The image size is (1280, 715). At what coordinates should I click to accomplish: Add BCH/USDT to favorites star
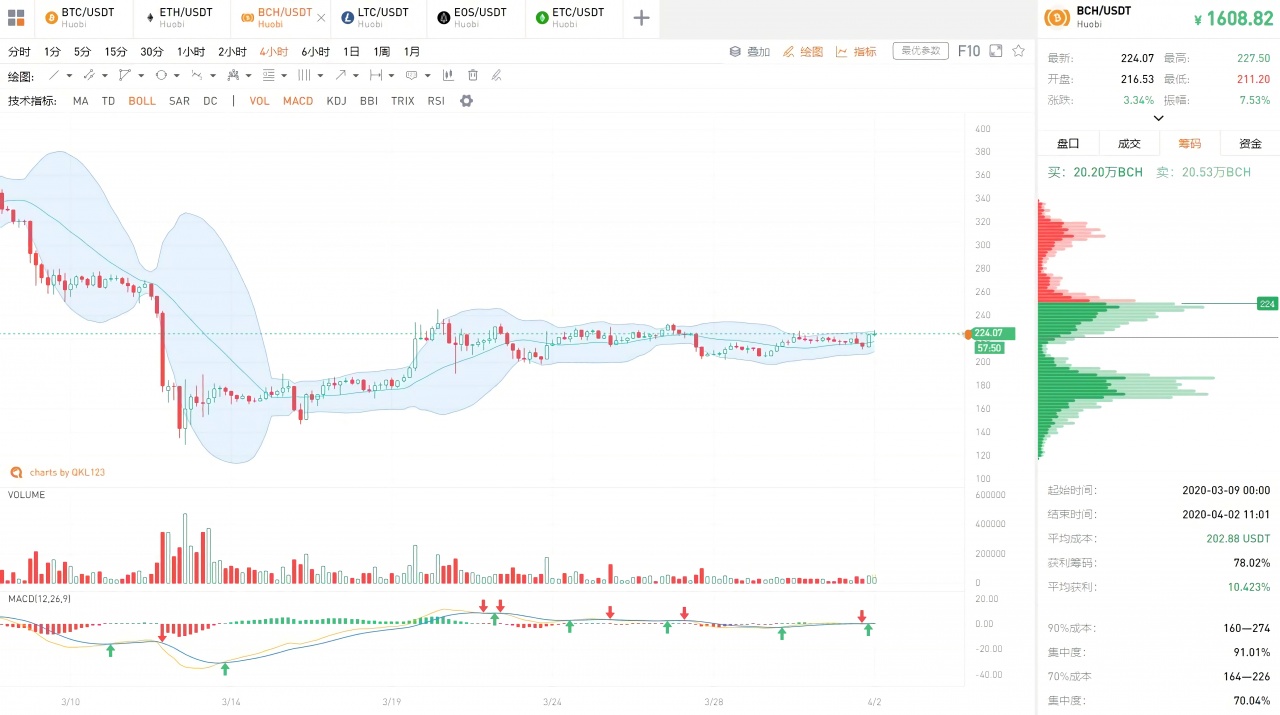[1018, 51]
